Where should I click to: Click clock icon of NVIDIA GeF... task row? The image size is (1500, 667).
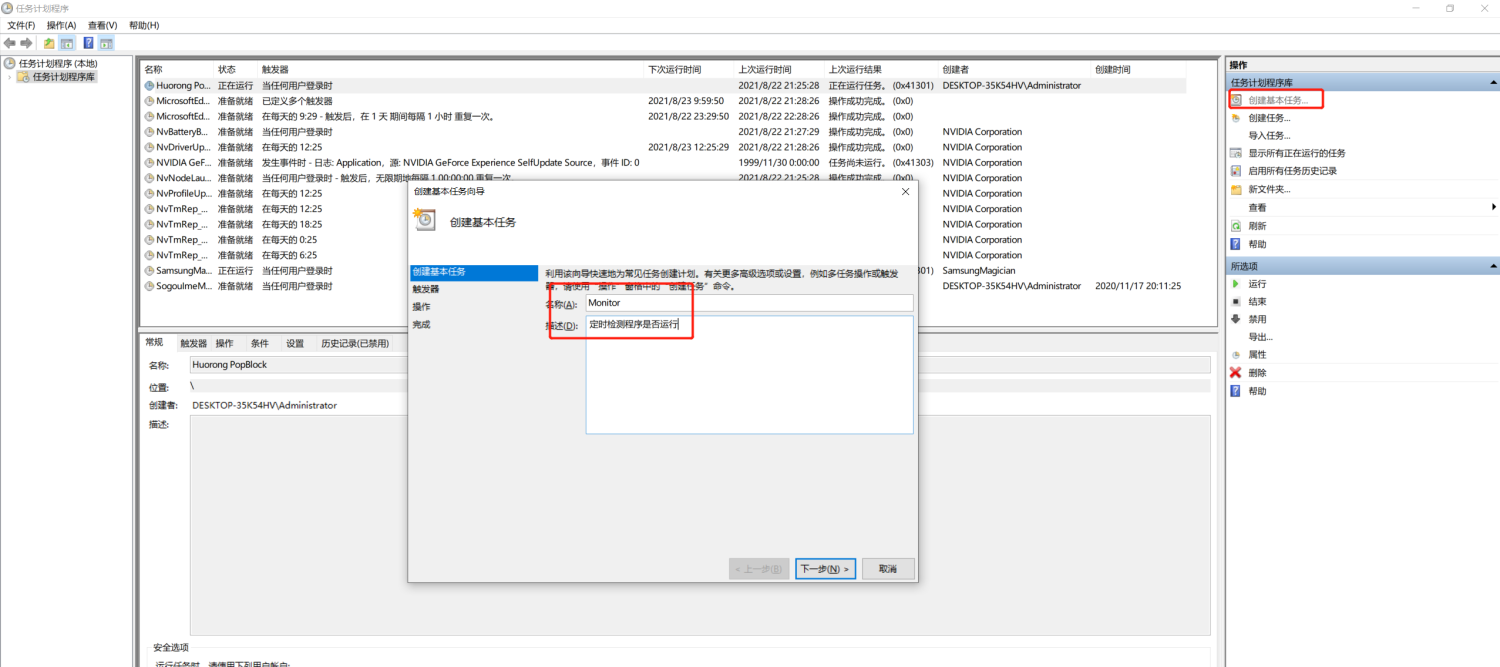149,163
